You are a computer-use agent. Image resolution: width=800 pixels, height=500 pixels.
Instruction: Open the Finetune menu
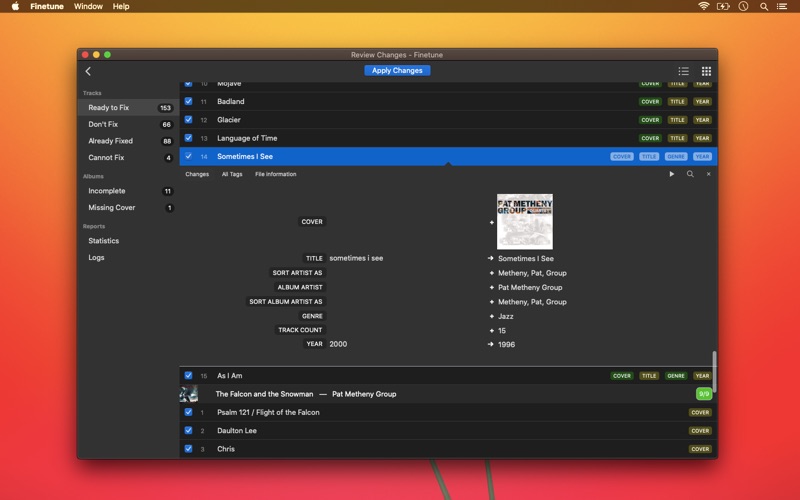[x=47, y=6]
